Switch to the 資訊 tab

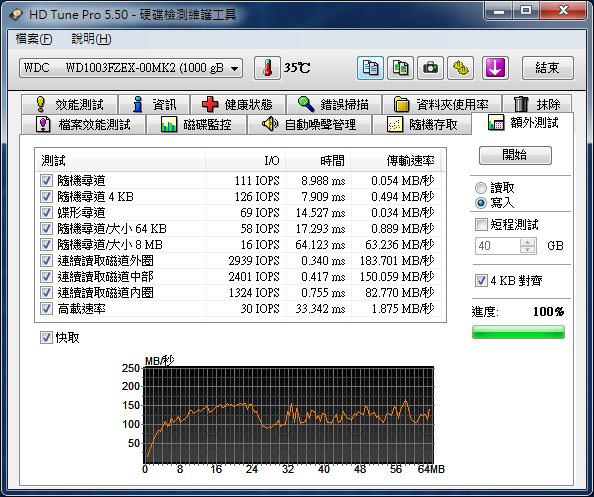tap(154, 104)
